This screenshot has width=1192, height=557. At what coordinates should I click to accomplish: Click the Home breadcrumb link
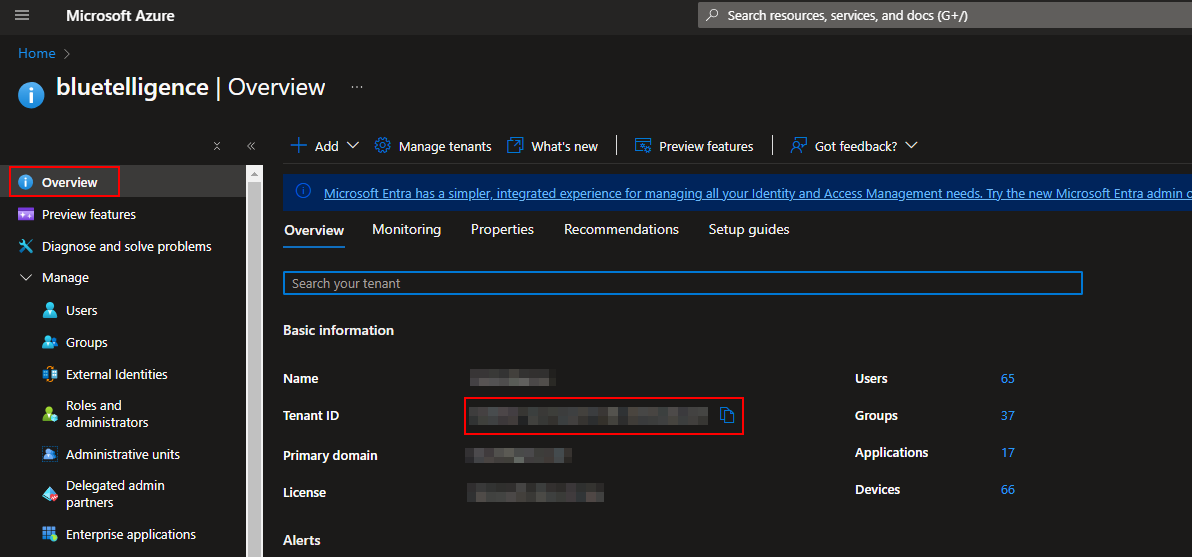point(37,53)
